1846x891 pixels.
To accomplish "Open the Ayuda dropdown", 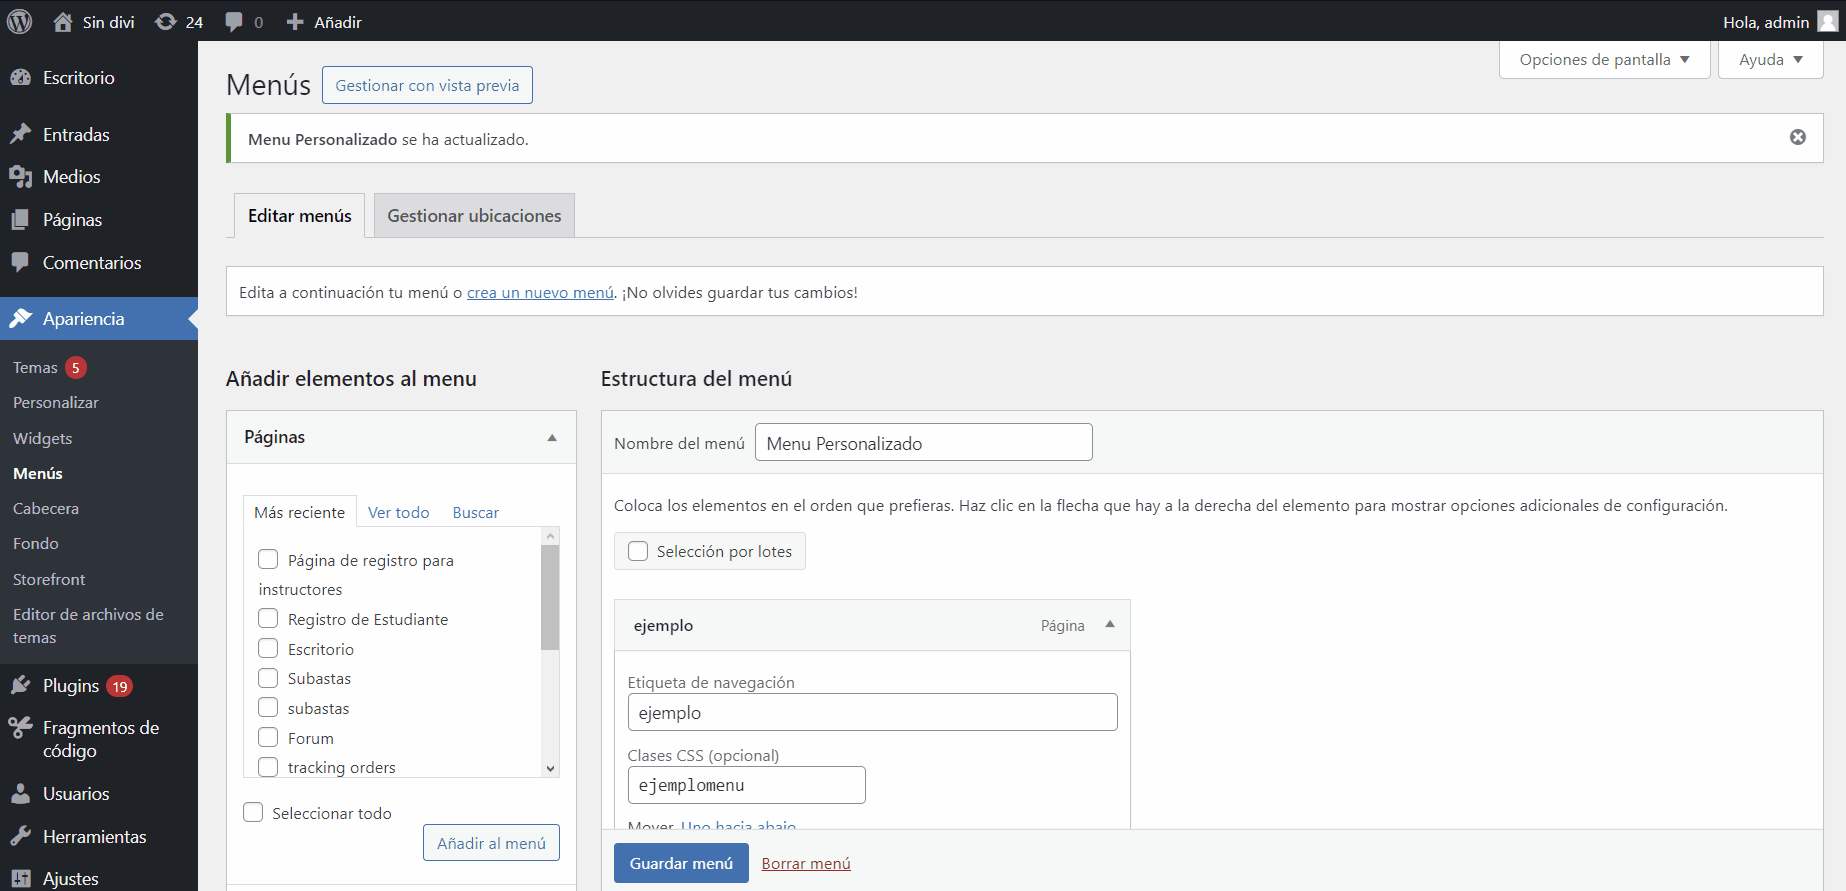I will pos(1770,60).
